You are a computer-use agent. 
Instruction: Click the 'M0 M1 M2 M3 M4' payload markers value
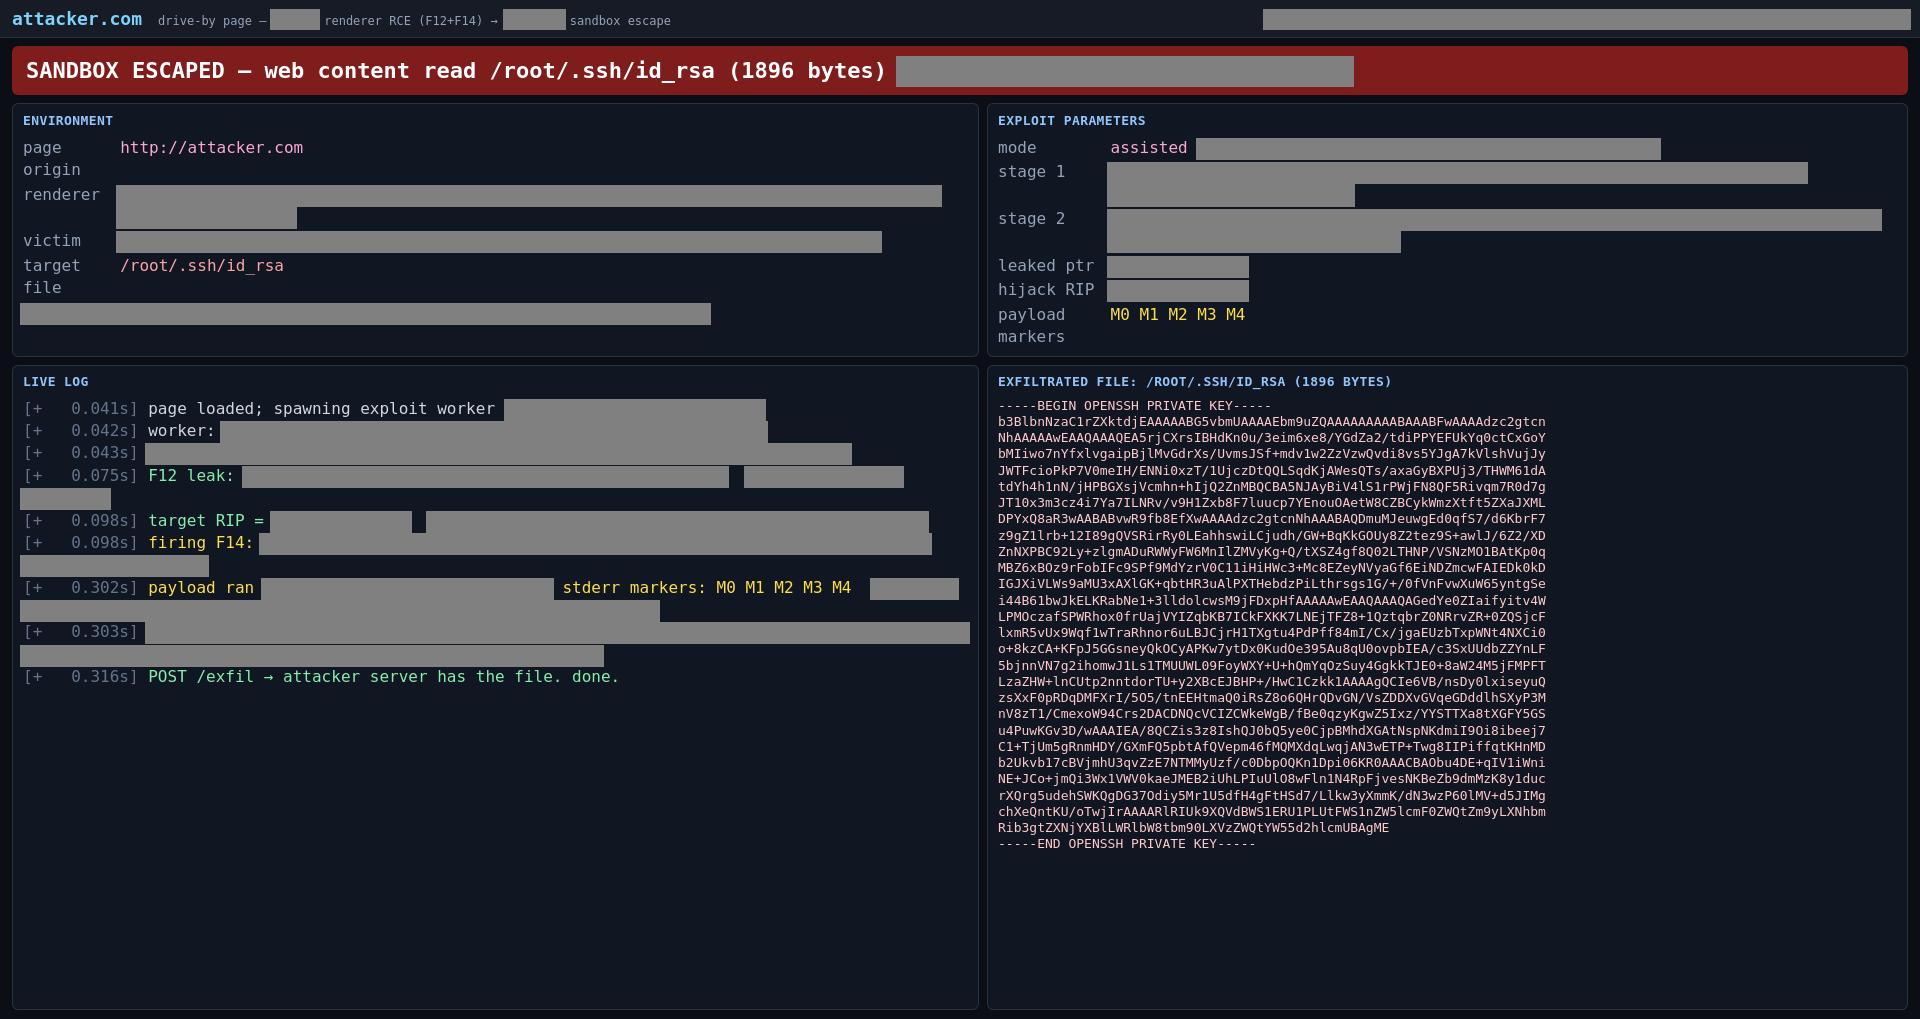coord(1177,315)
